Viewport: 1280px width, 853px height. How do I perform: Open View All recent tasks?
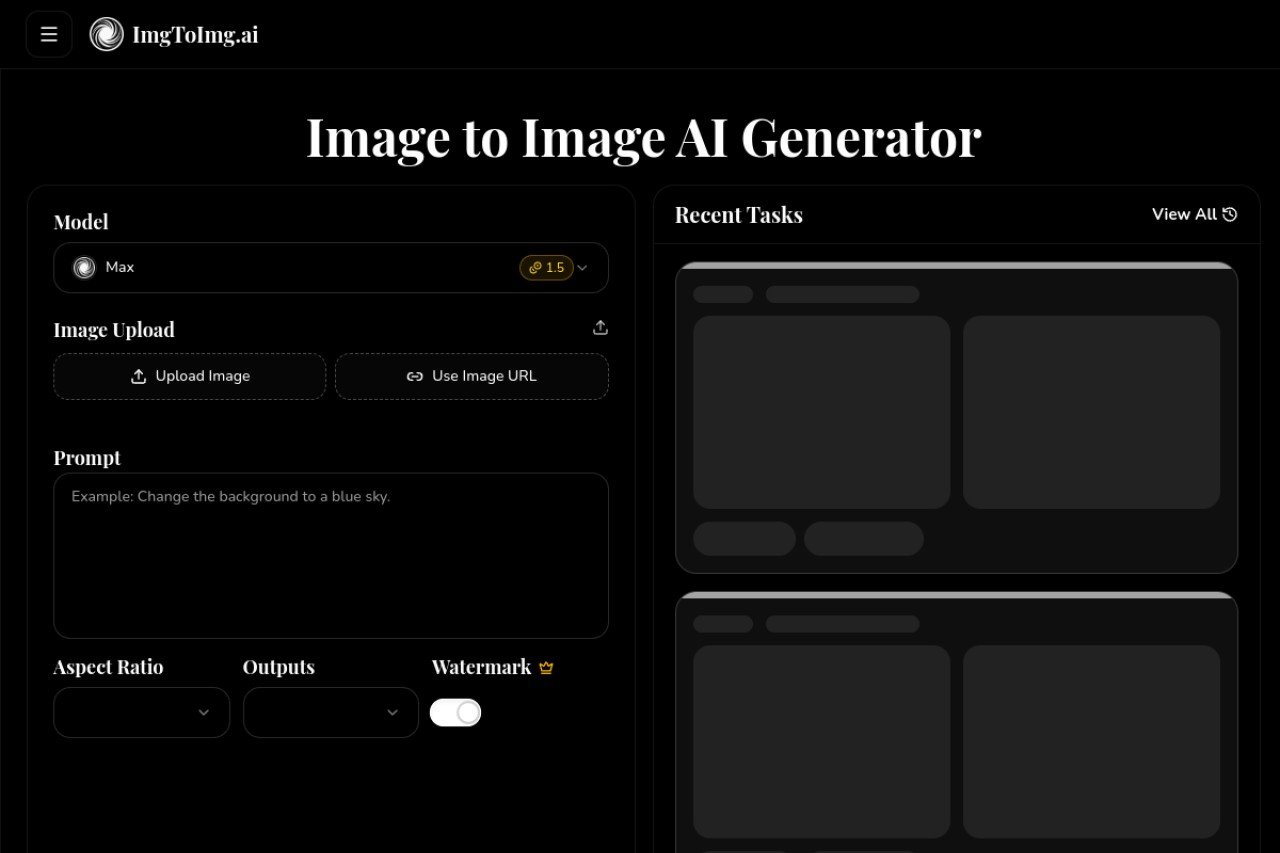tap(1195, 214)
